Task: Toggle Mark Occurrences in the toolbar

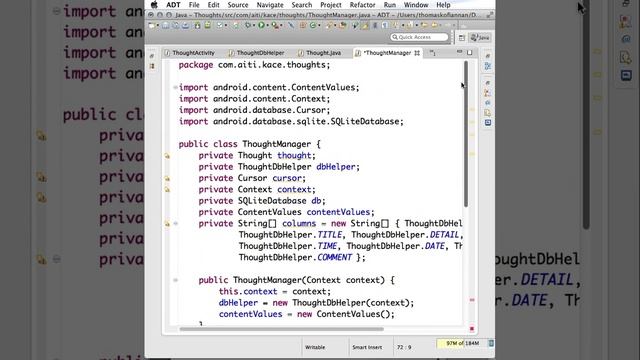Action: pyautogui.click(x=365, y=25)
